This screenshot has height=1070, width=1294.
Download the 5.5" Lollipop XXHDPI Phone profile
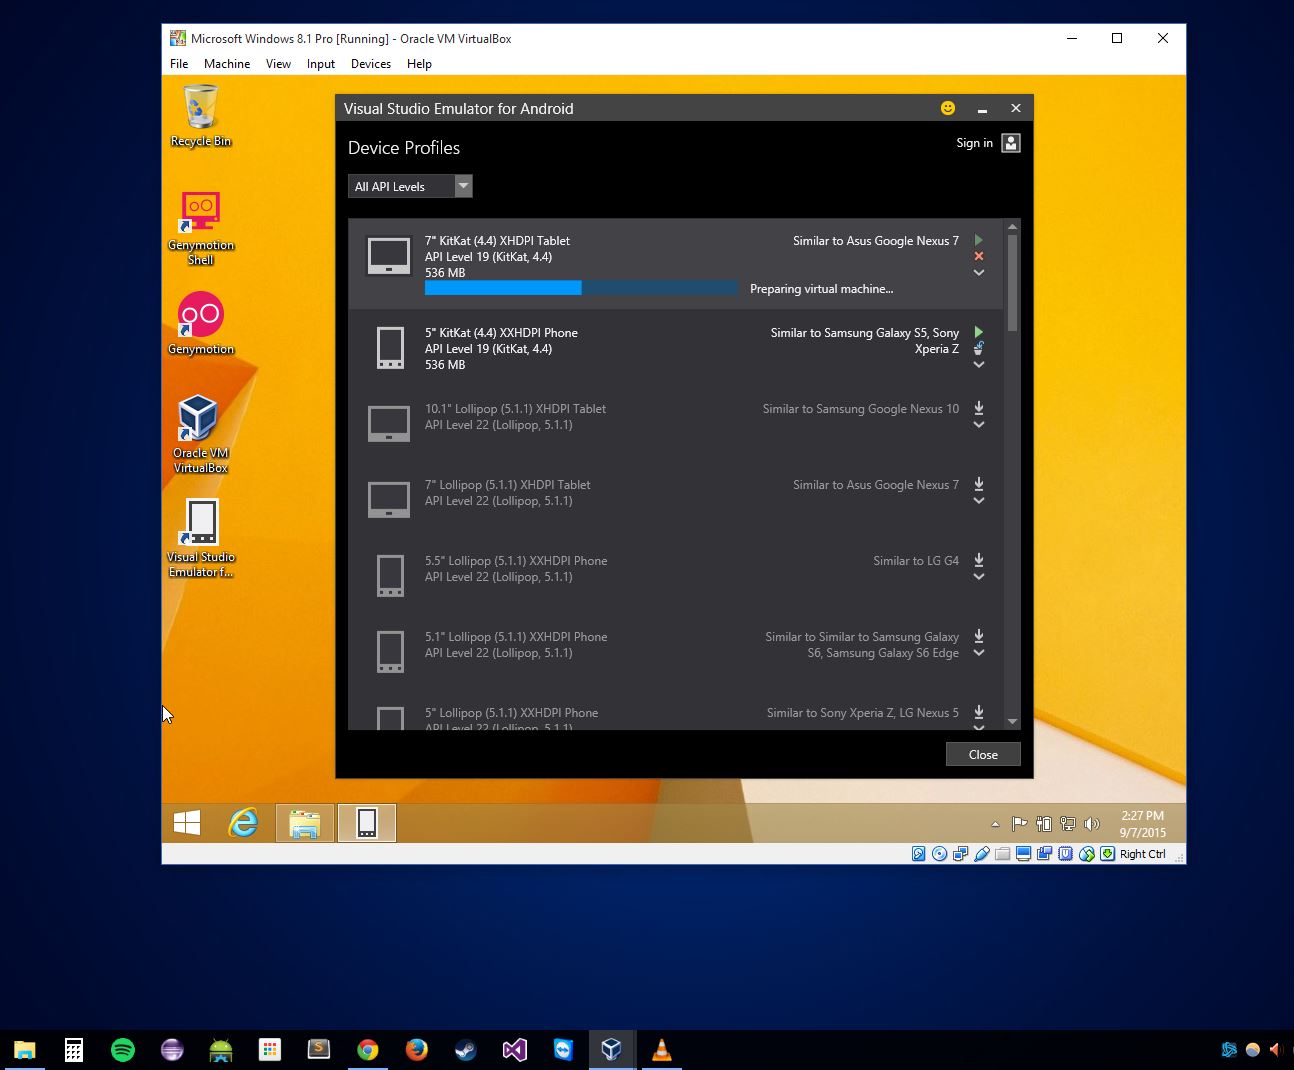point(979,560)
